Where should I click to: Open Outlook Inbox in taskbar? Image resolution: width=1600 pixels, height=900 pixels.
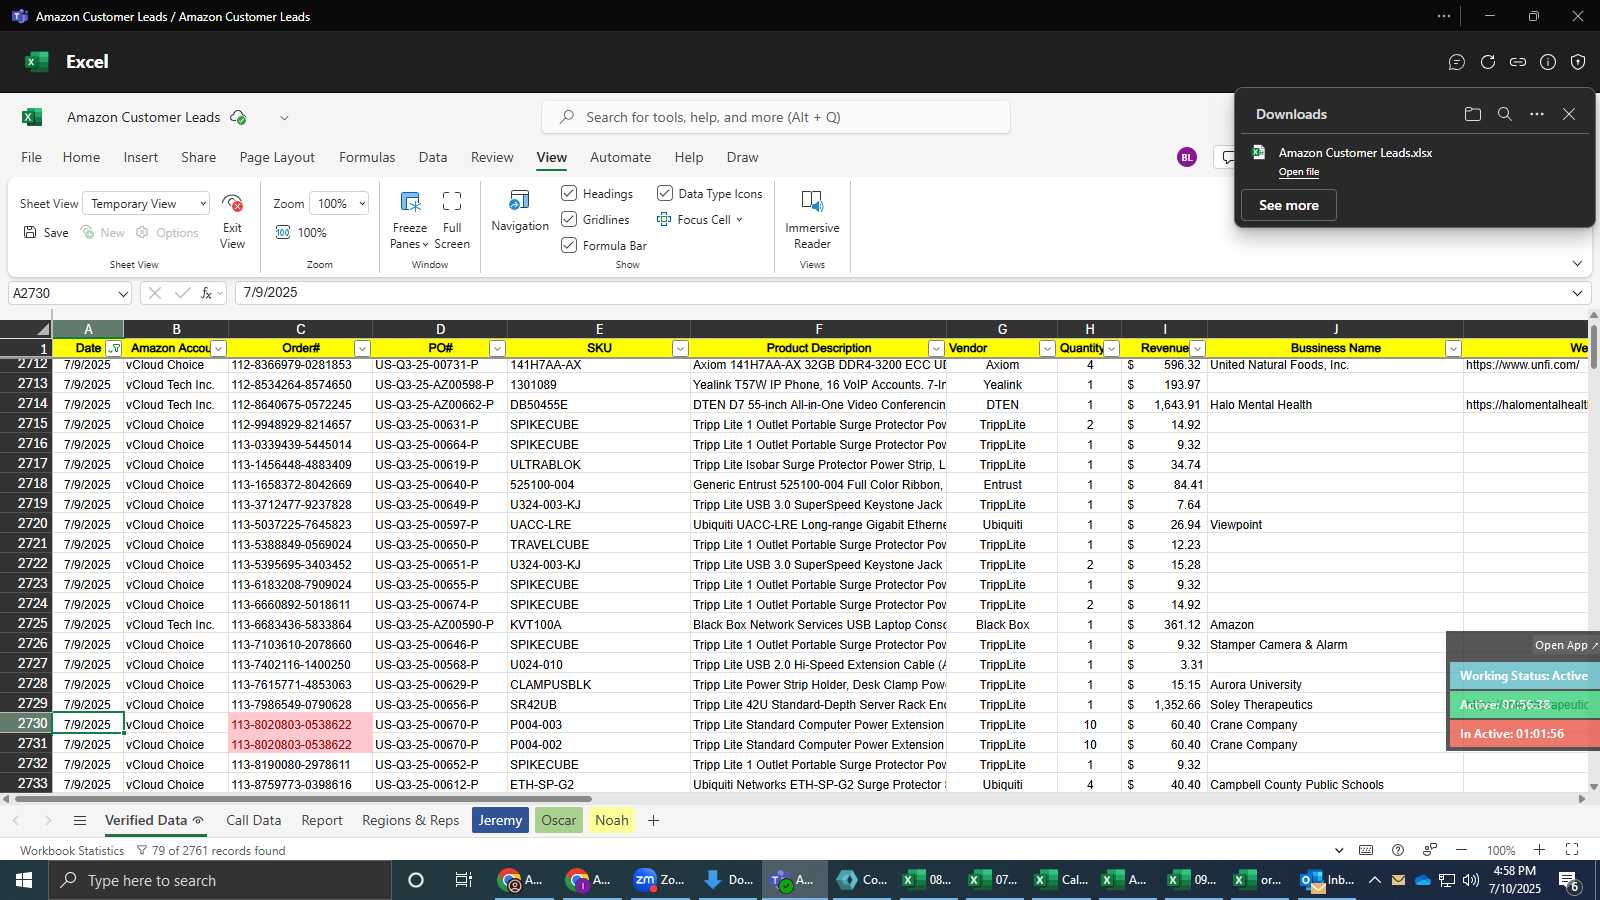pos(1327,880)
